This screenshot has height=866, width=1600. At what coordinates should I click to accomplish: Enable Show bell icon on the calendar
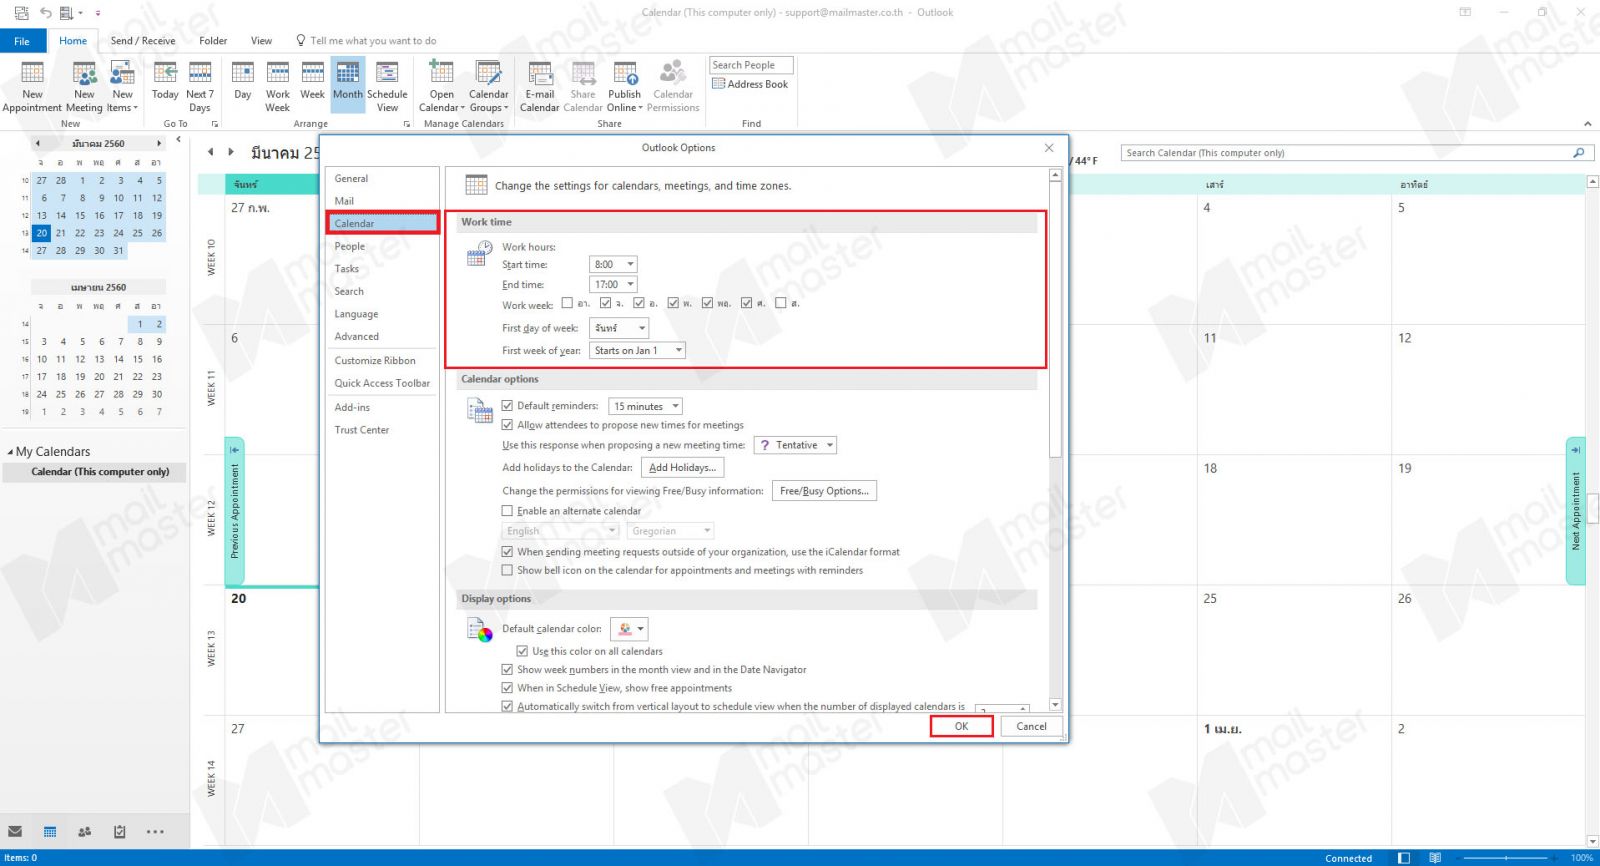pos(507,570)
